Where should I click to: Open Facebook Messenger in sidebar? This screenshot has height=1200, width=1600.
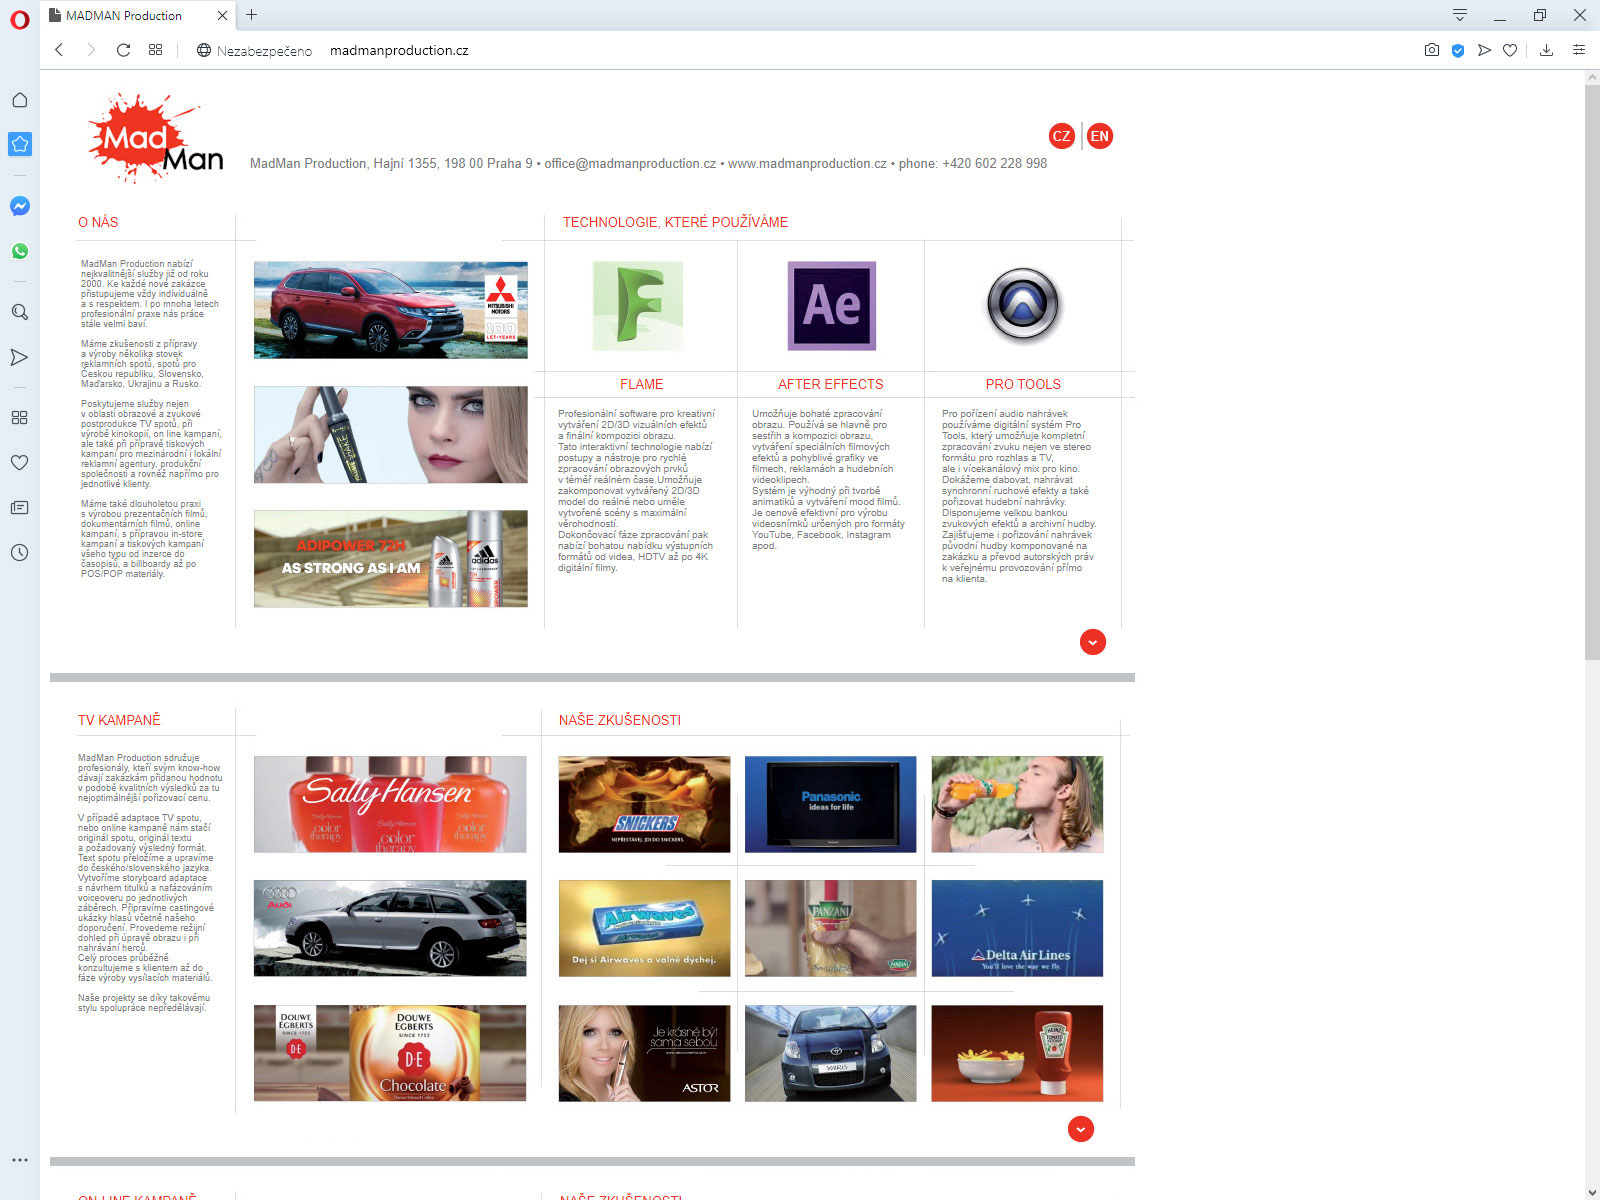[19, 206]
